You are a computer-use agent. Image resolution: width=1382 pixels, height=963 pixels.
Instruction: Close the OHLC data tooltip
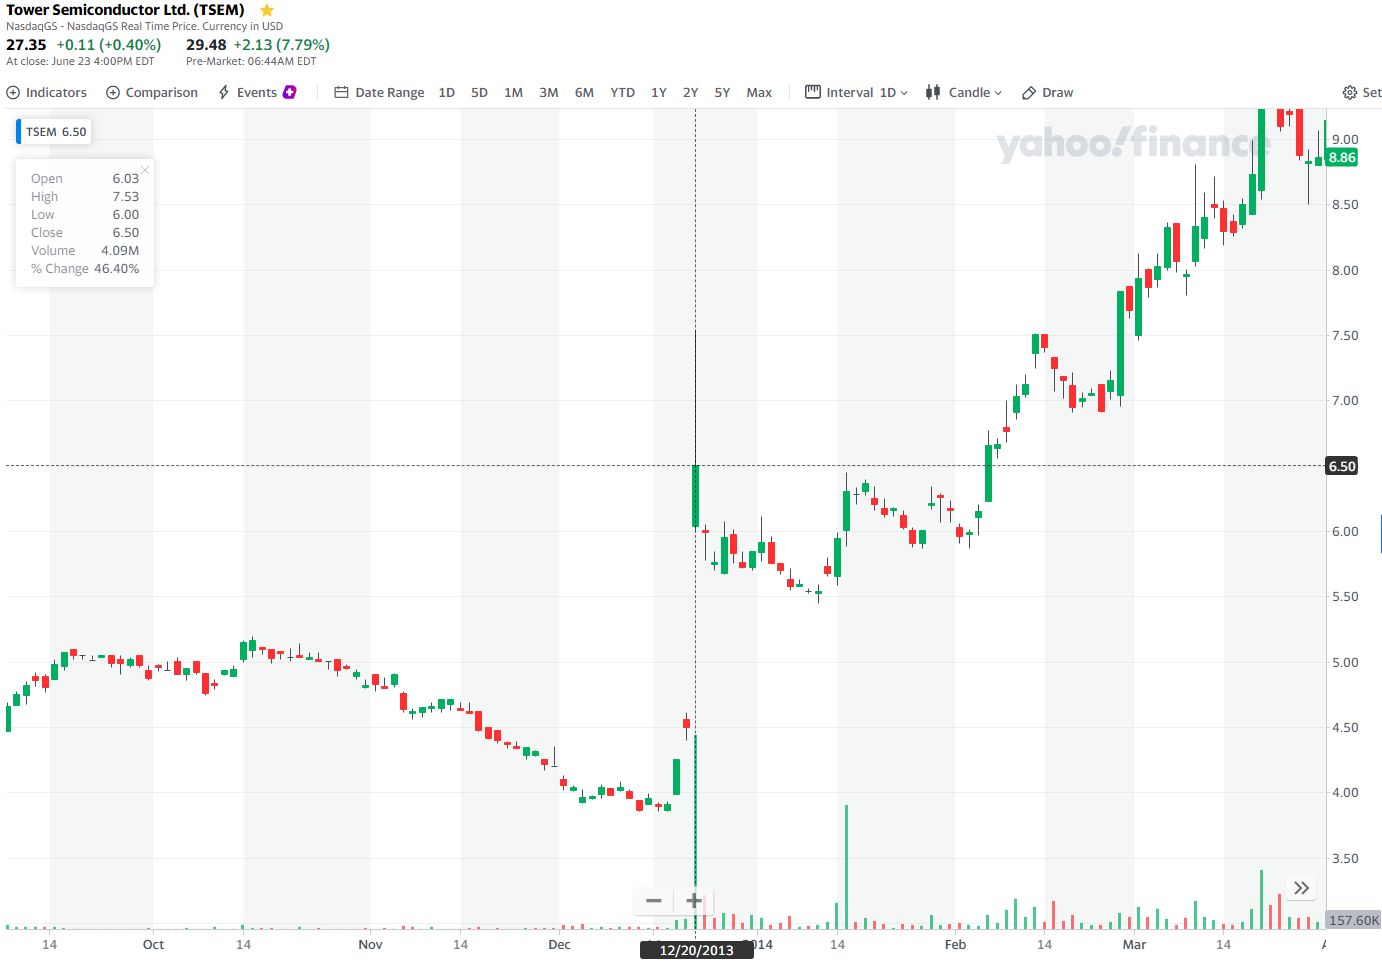[145, 170]
